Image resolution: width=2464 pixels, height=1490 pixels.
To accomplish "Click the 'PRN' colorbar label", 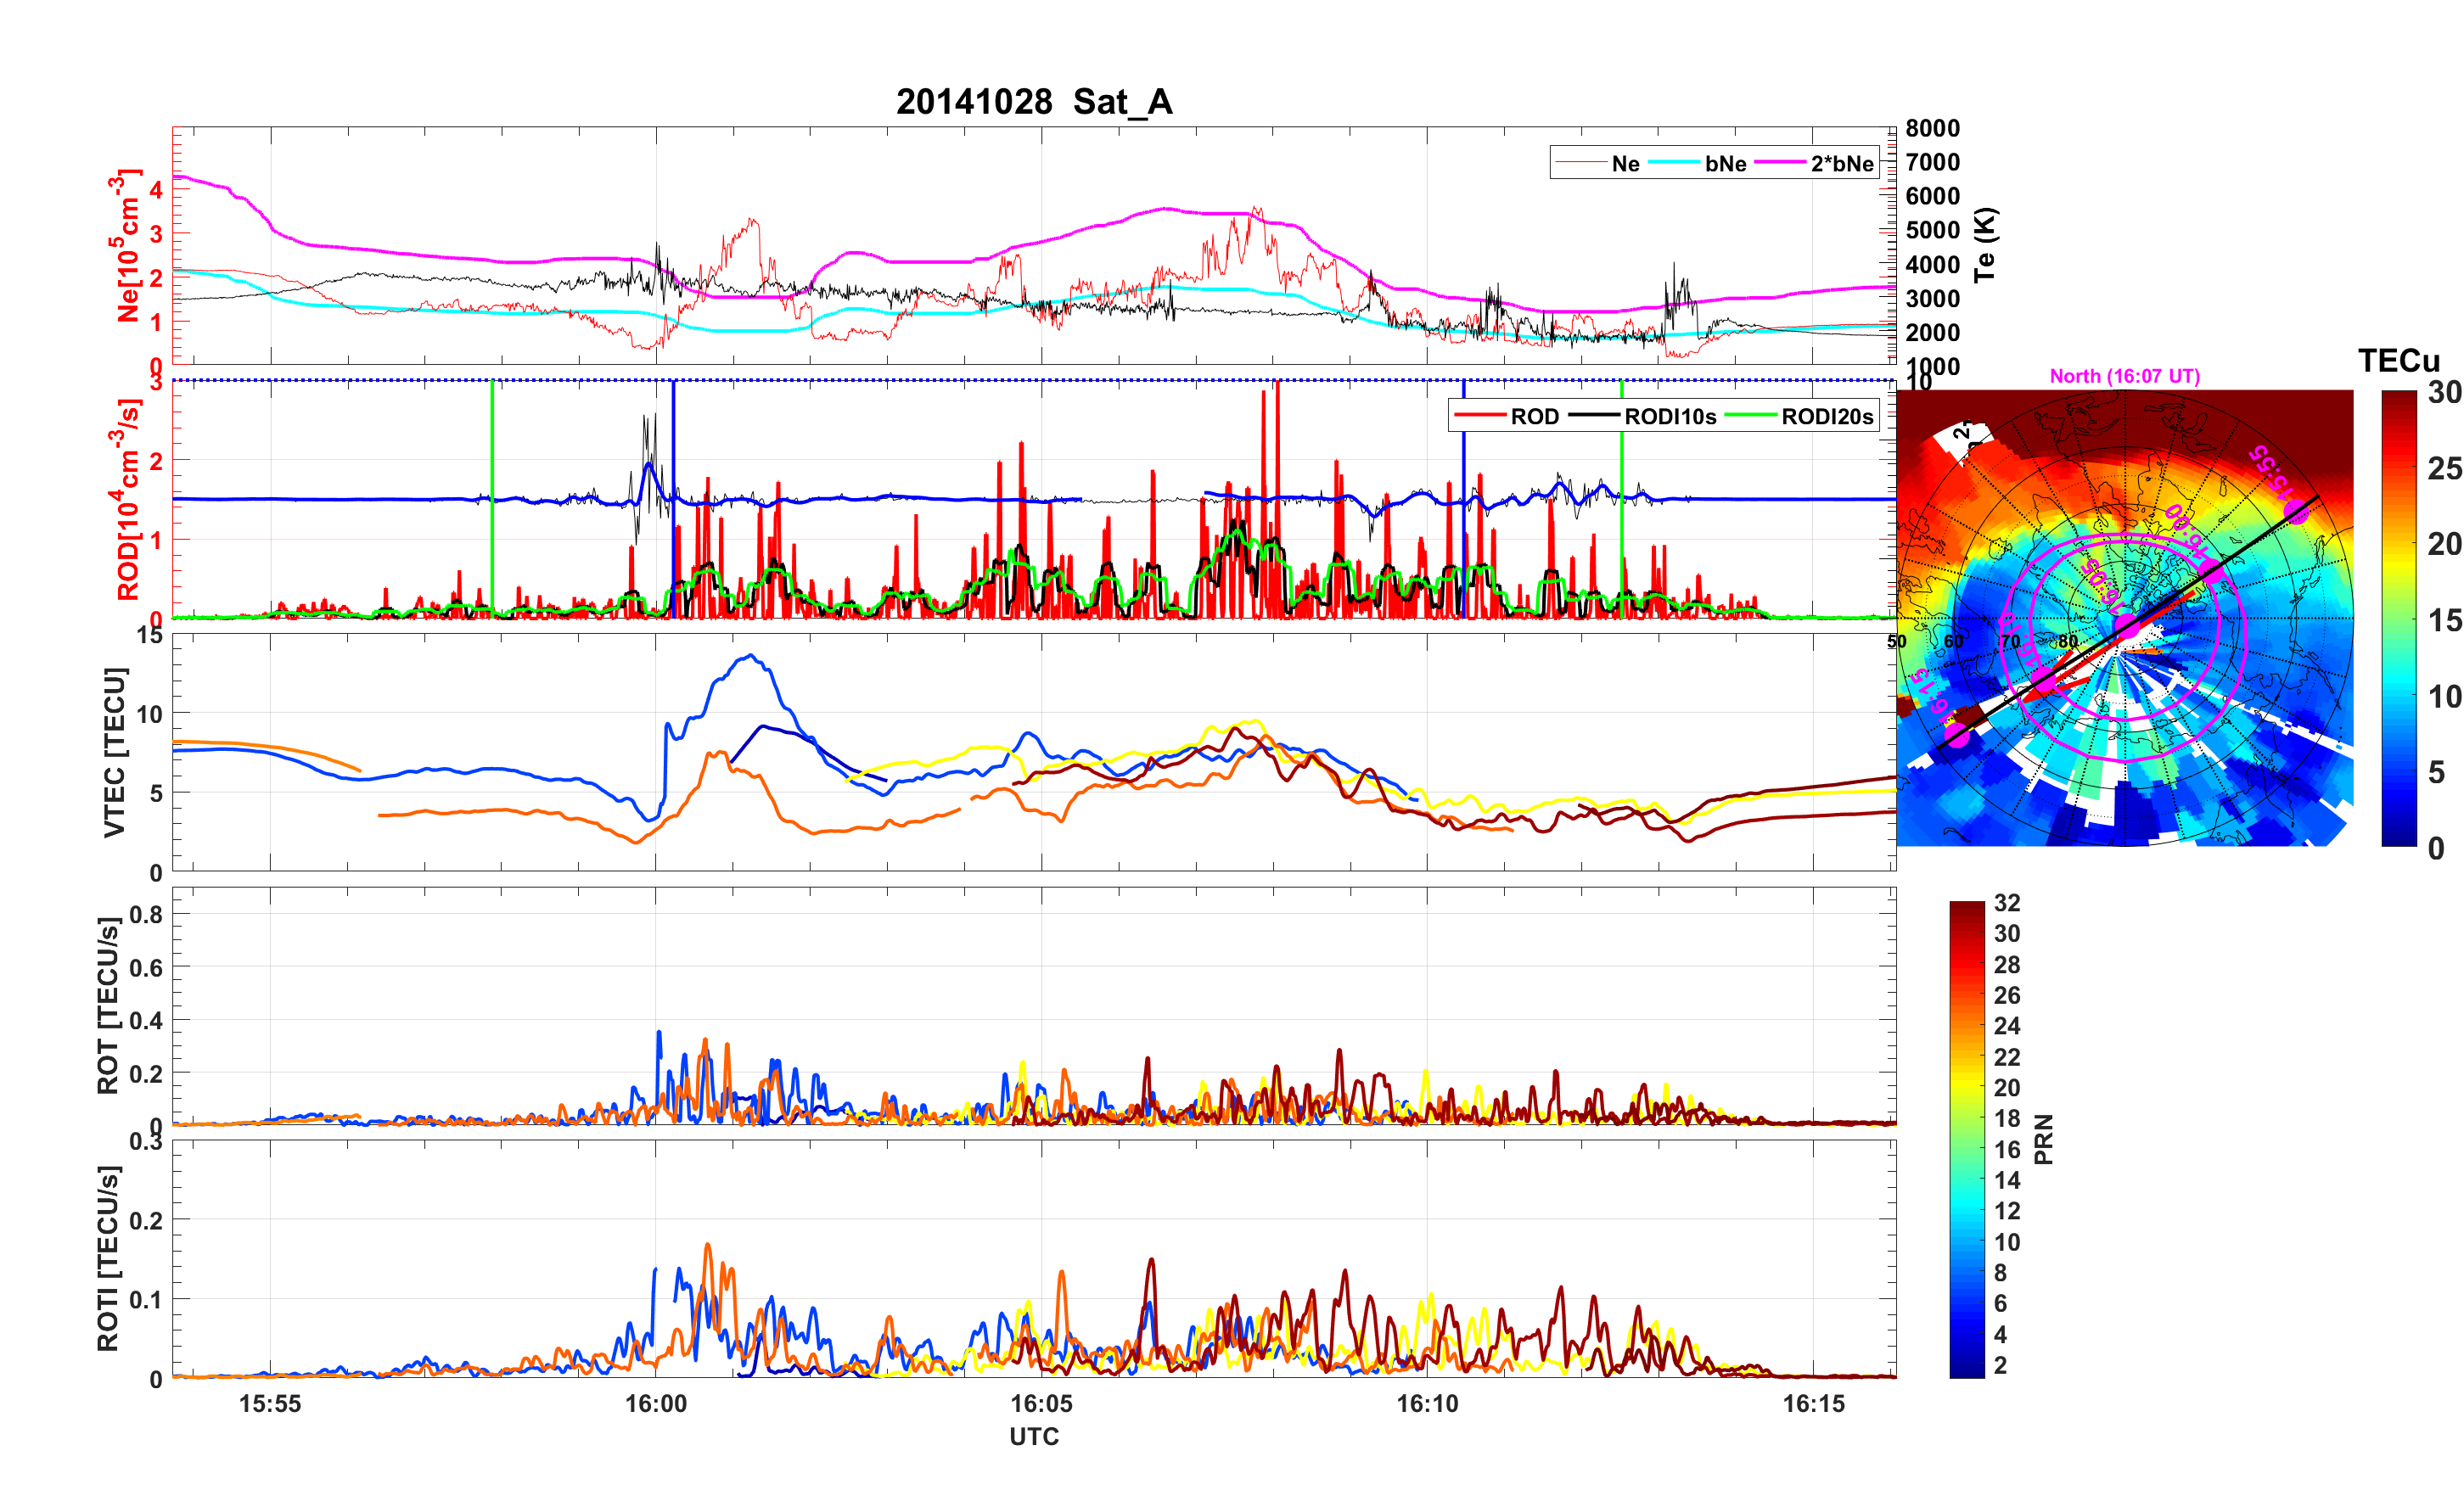I will click(x=2043, y=1139).
